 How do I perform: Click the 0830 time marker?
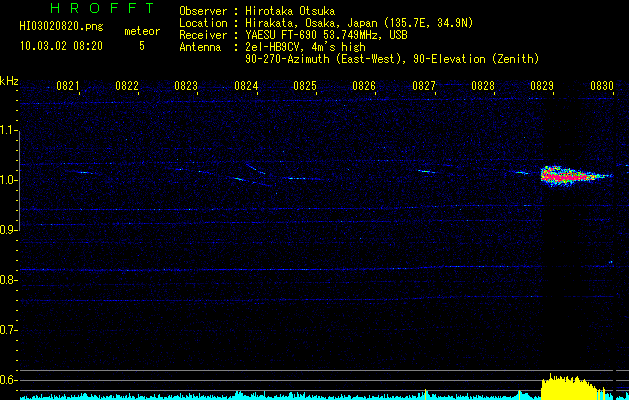pyautogui.click(x=602, y=86)
